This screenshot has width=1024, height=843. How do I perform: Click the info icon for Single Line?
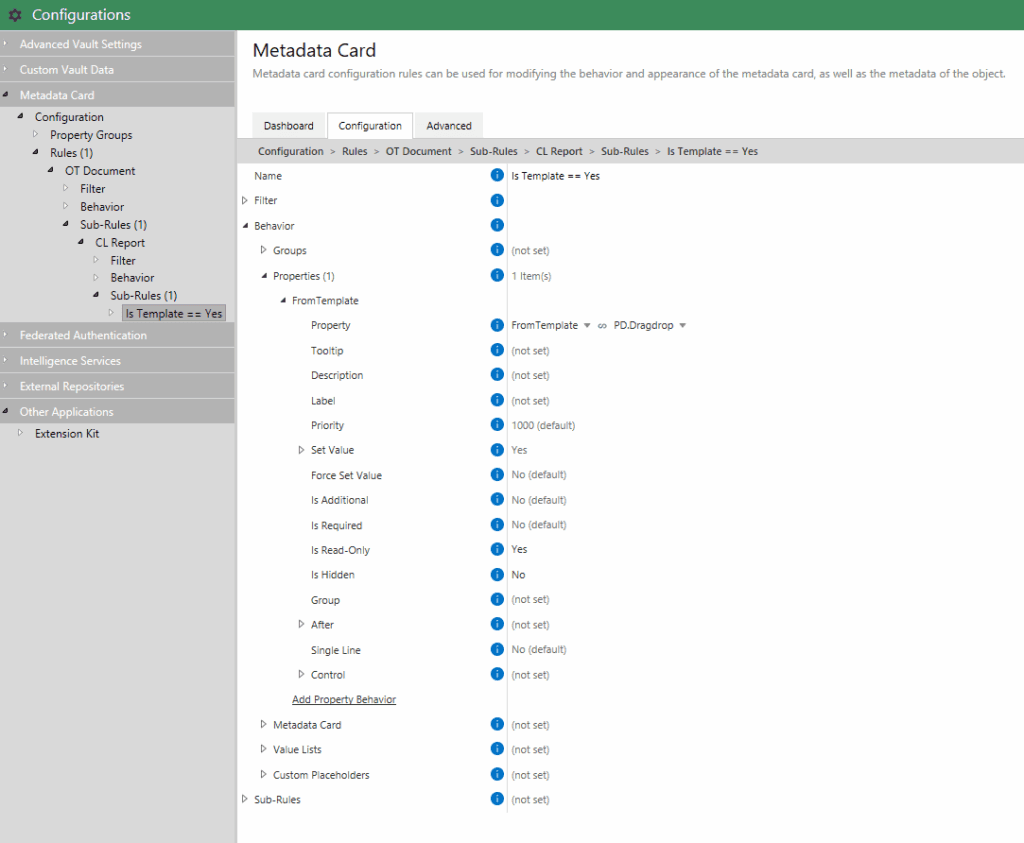tap(497, 649)
